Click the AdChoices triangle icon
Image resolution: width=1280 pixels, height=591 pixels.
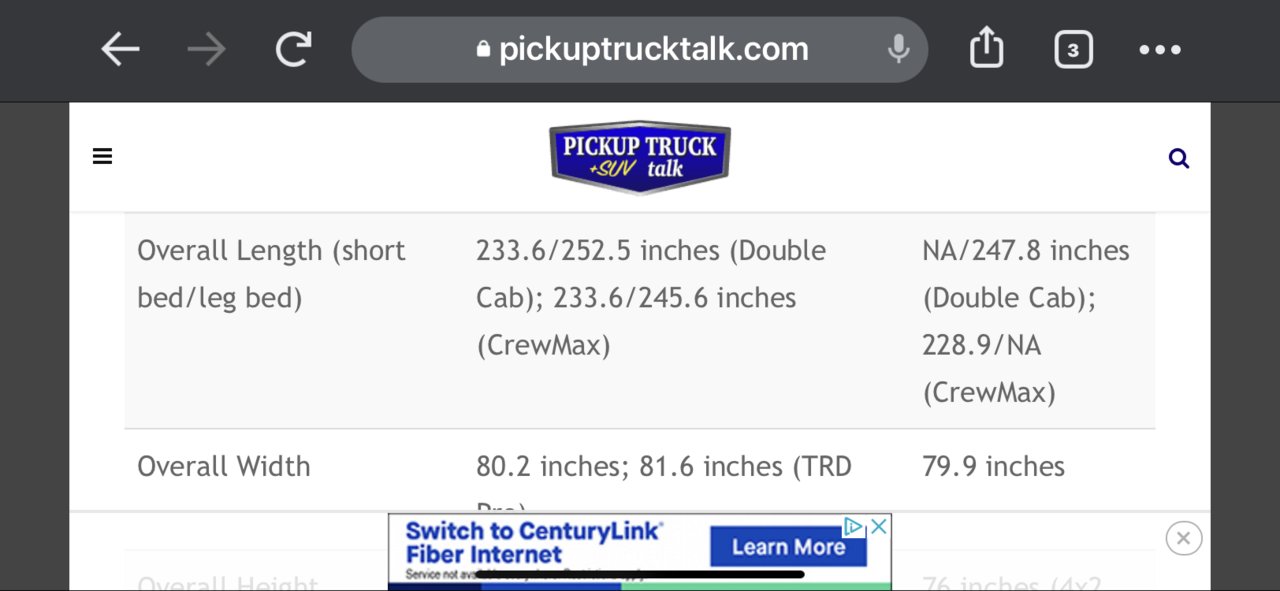point(853,526)
